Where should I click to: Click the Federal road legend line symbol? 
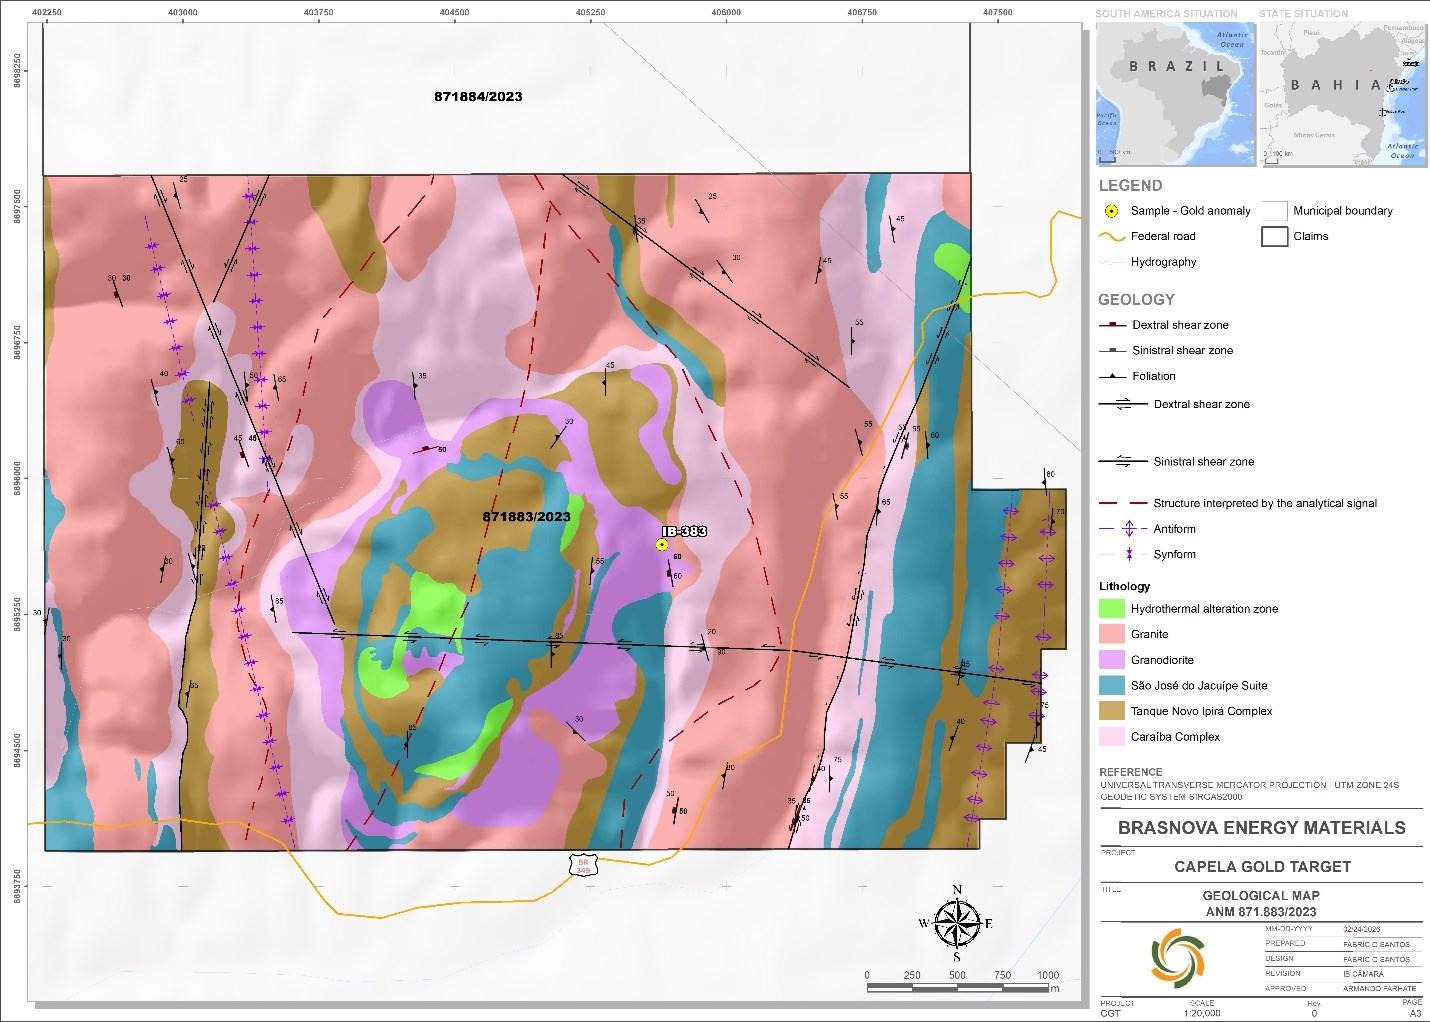(1112, 237)
